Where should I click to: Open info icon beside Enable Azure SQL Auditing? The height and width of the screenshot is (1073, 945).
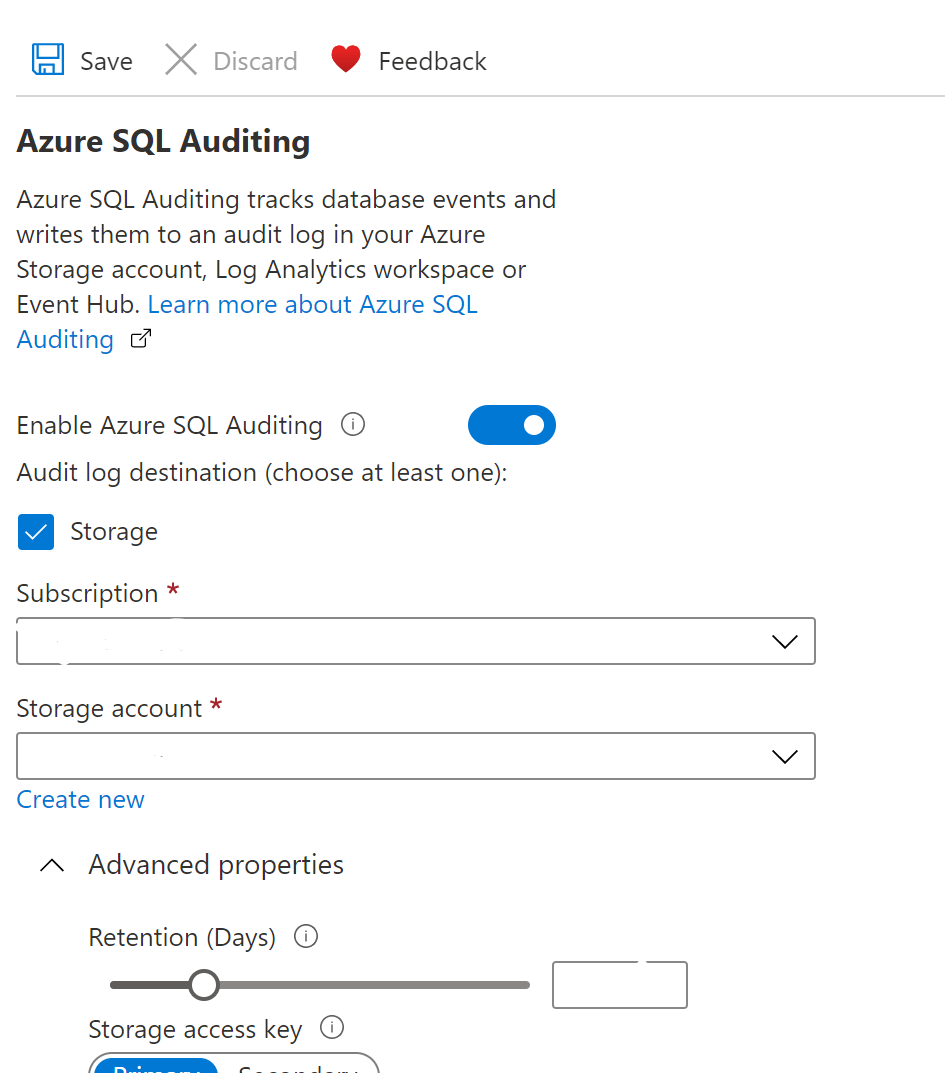pos(353,425)
